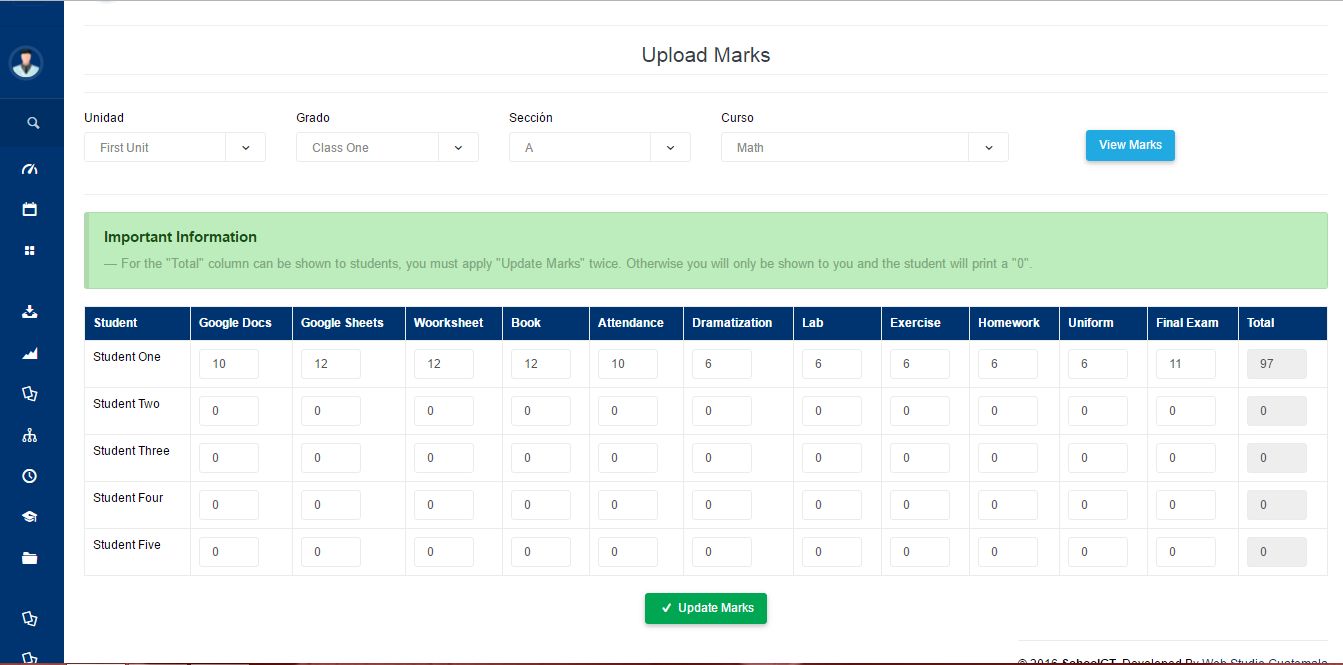
Task: Click Student One's Total field showing 97
Action: [1277, 364]
